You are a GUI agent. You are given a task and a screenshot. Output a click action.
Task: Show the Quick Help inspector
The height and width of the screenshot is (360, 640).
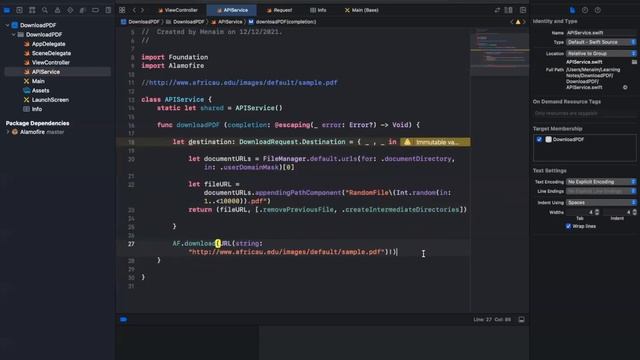[598, 10]
